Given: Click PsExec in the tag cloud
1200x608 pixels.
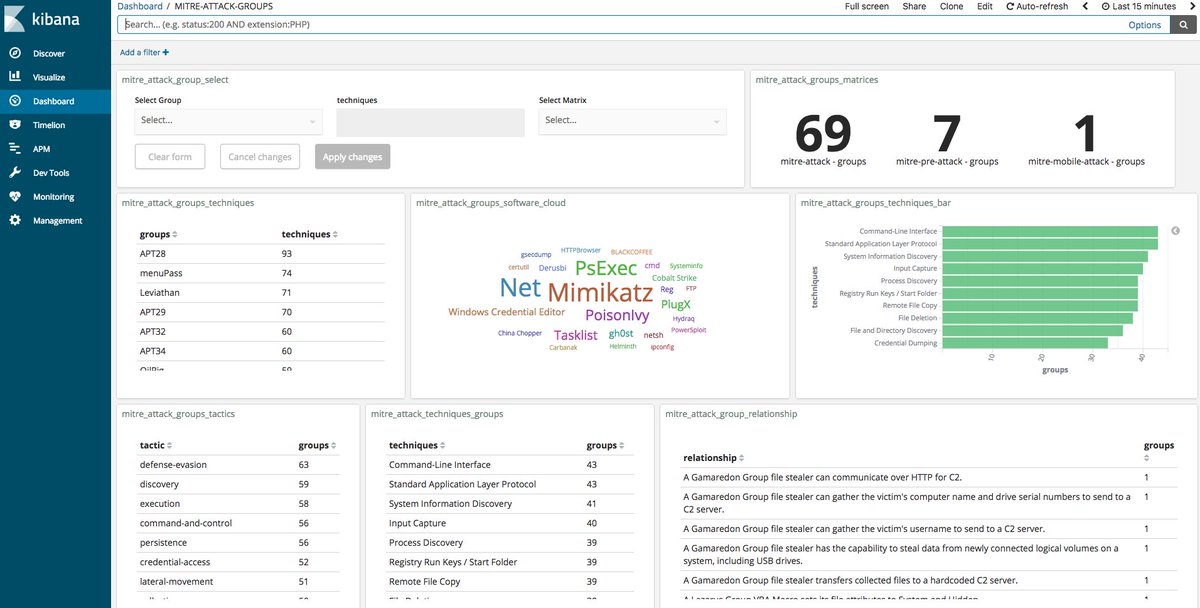Looking at the screenshot, I should (606, 268).
